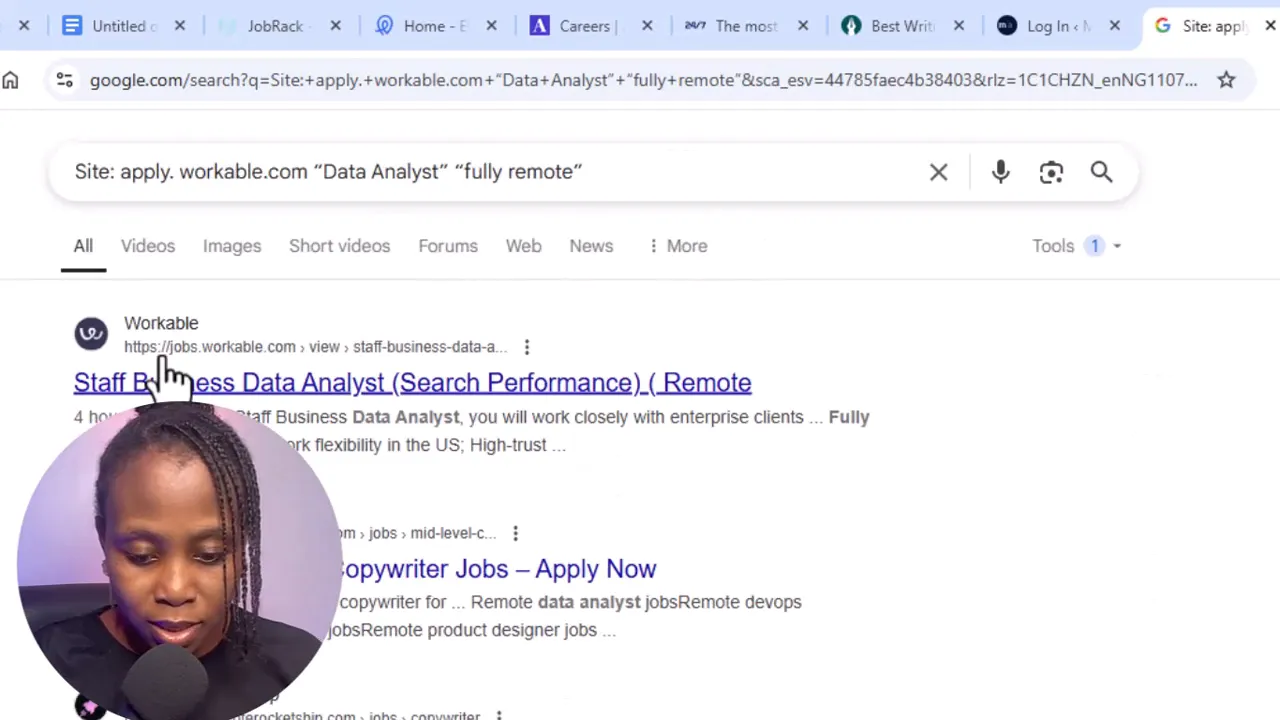Viewport: 1280px width, 720px height.
Task: Expand the More search filters menu
Action: (677, 246)
